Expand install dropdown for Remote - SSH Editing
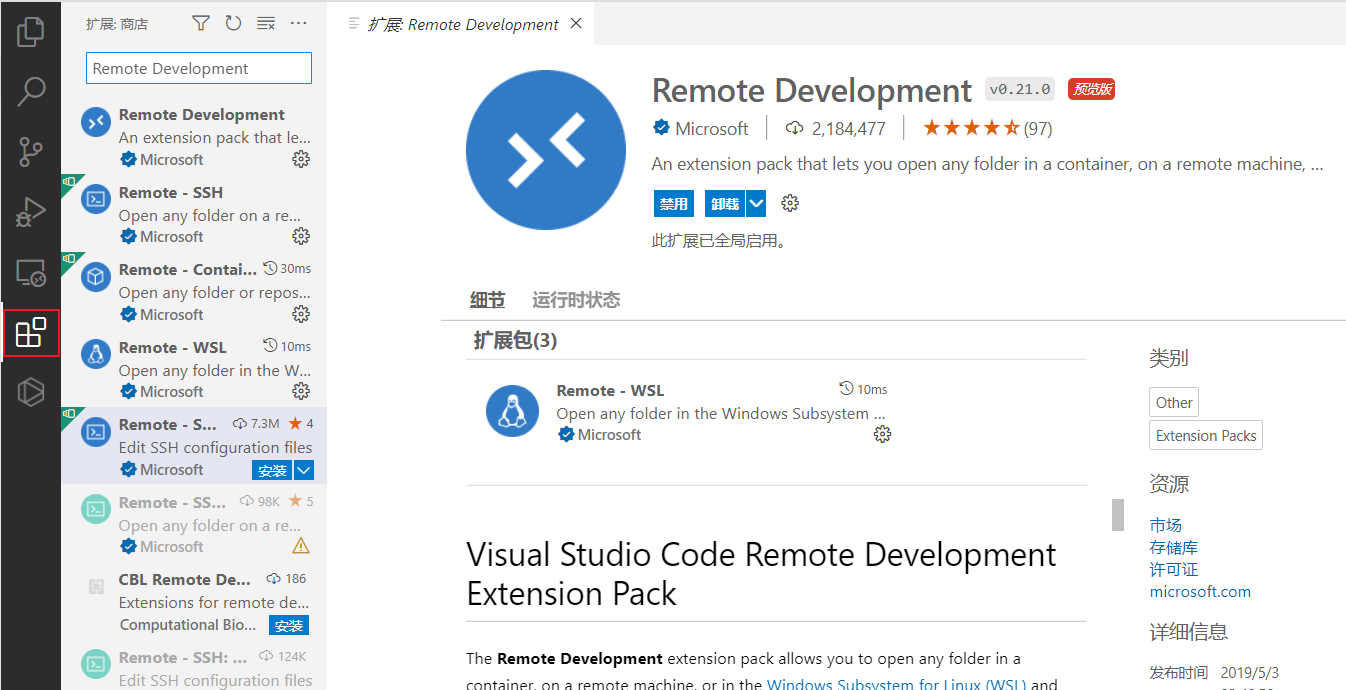 point(304,470)
